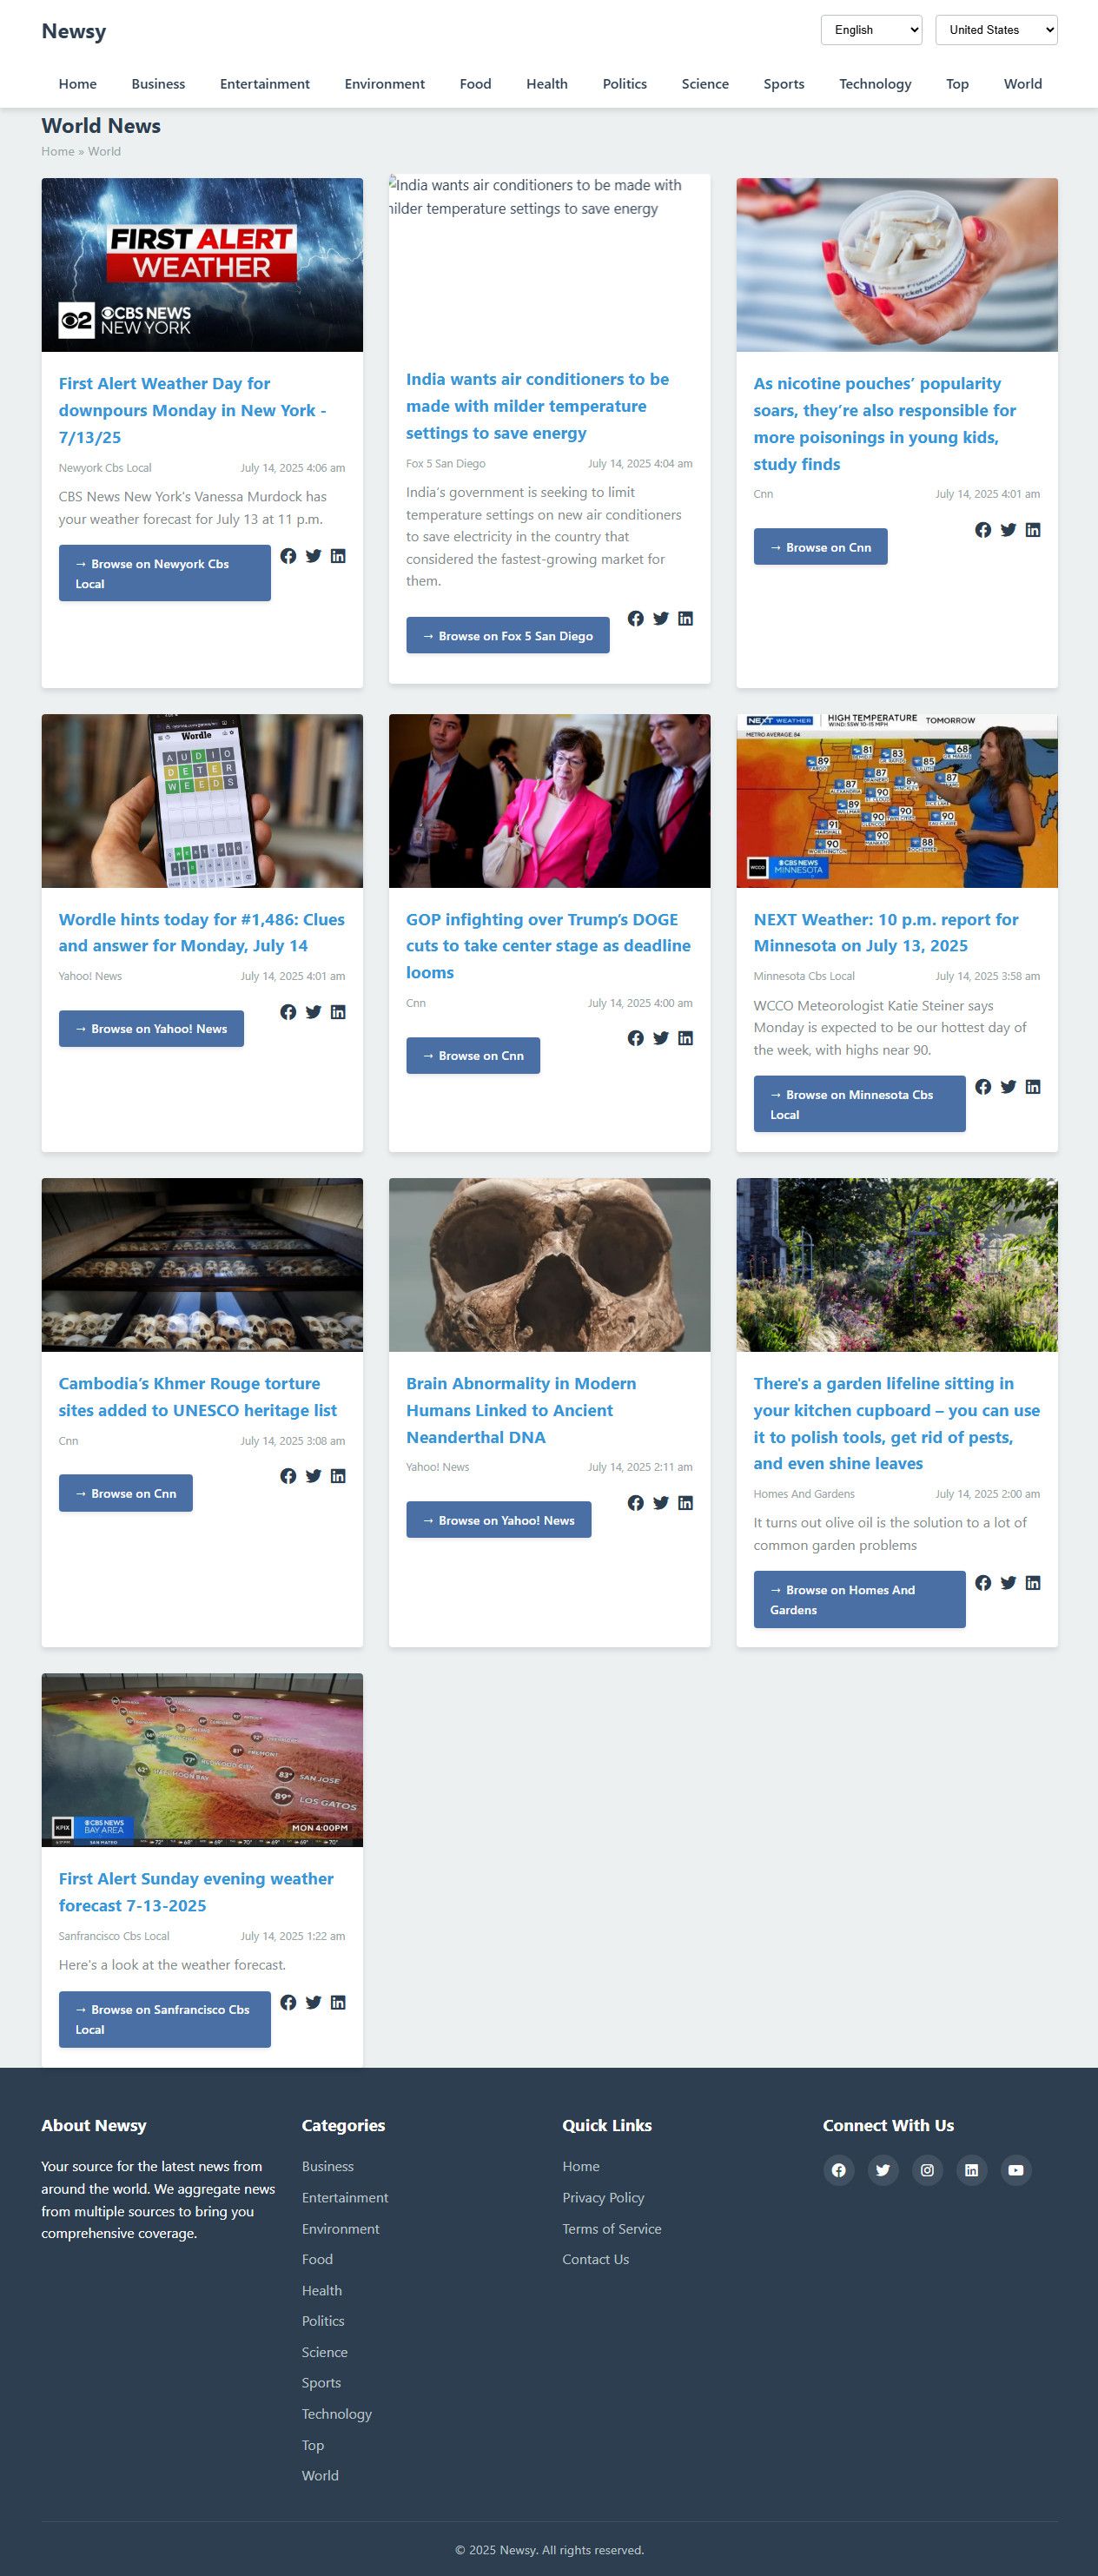Share garden lifeline article on Twitter
The height and width of the screenshot is (2576, 1098).
(1008, 1583)
